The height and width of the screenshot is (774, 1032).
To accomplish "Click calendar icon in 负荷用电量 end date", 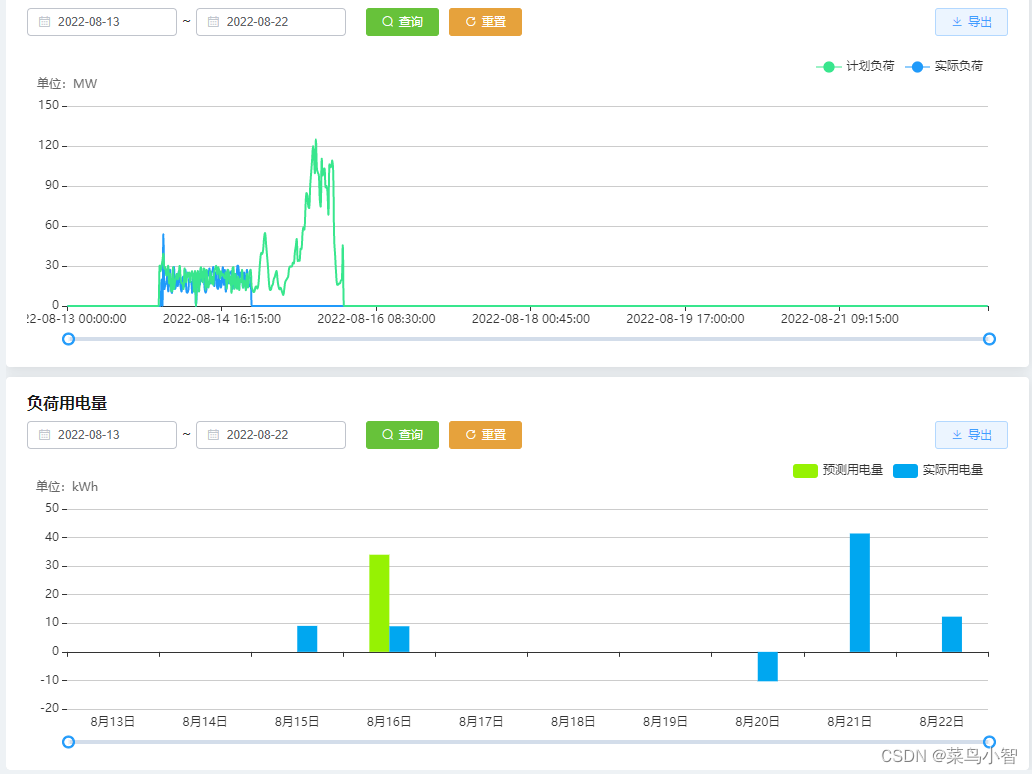I will tap(213, 434).
